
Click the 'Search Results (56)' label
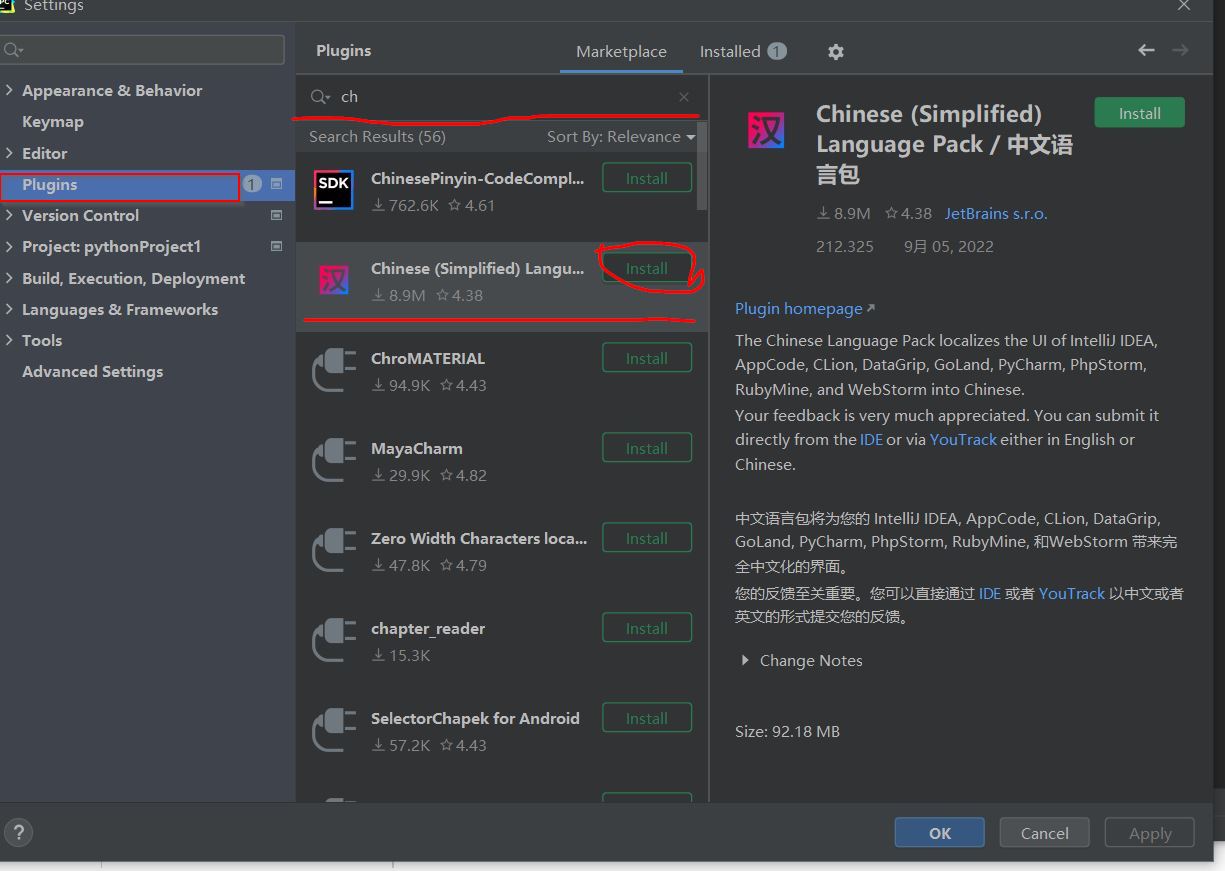tap(377, 137)
